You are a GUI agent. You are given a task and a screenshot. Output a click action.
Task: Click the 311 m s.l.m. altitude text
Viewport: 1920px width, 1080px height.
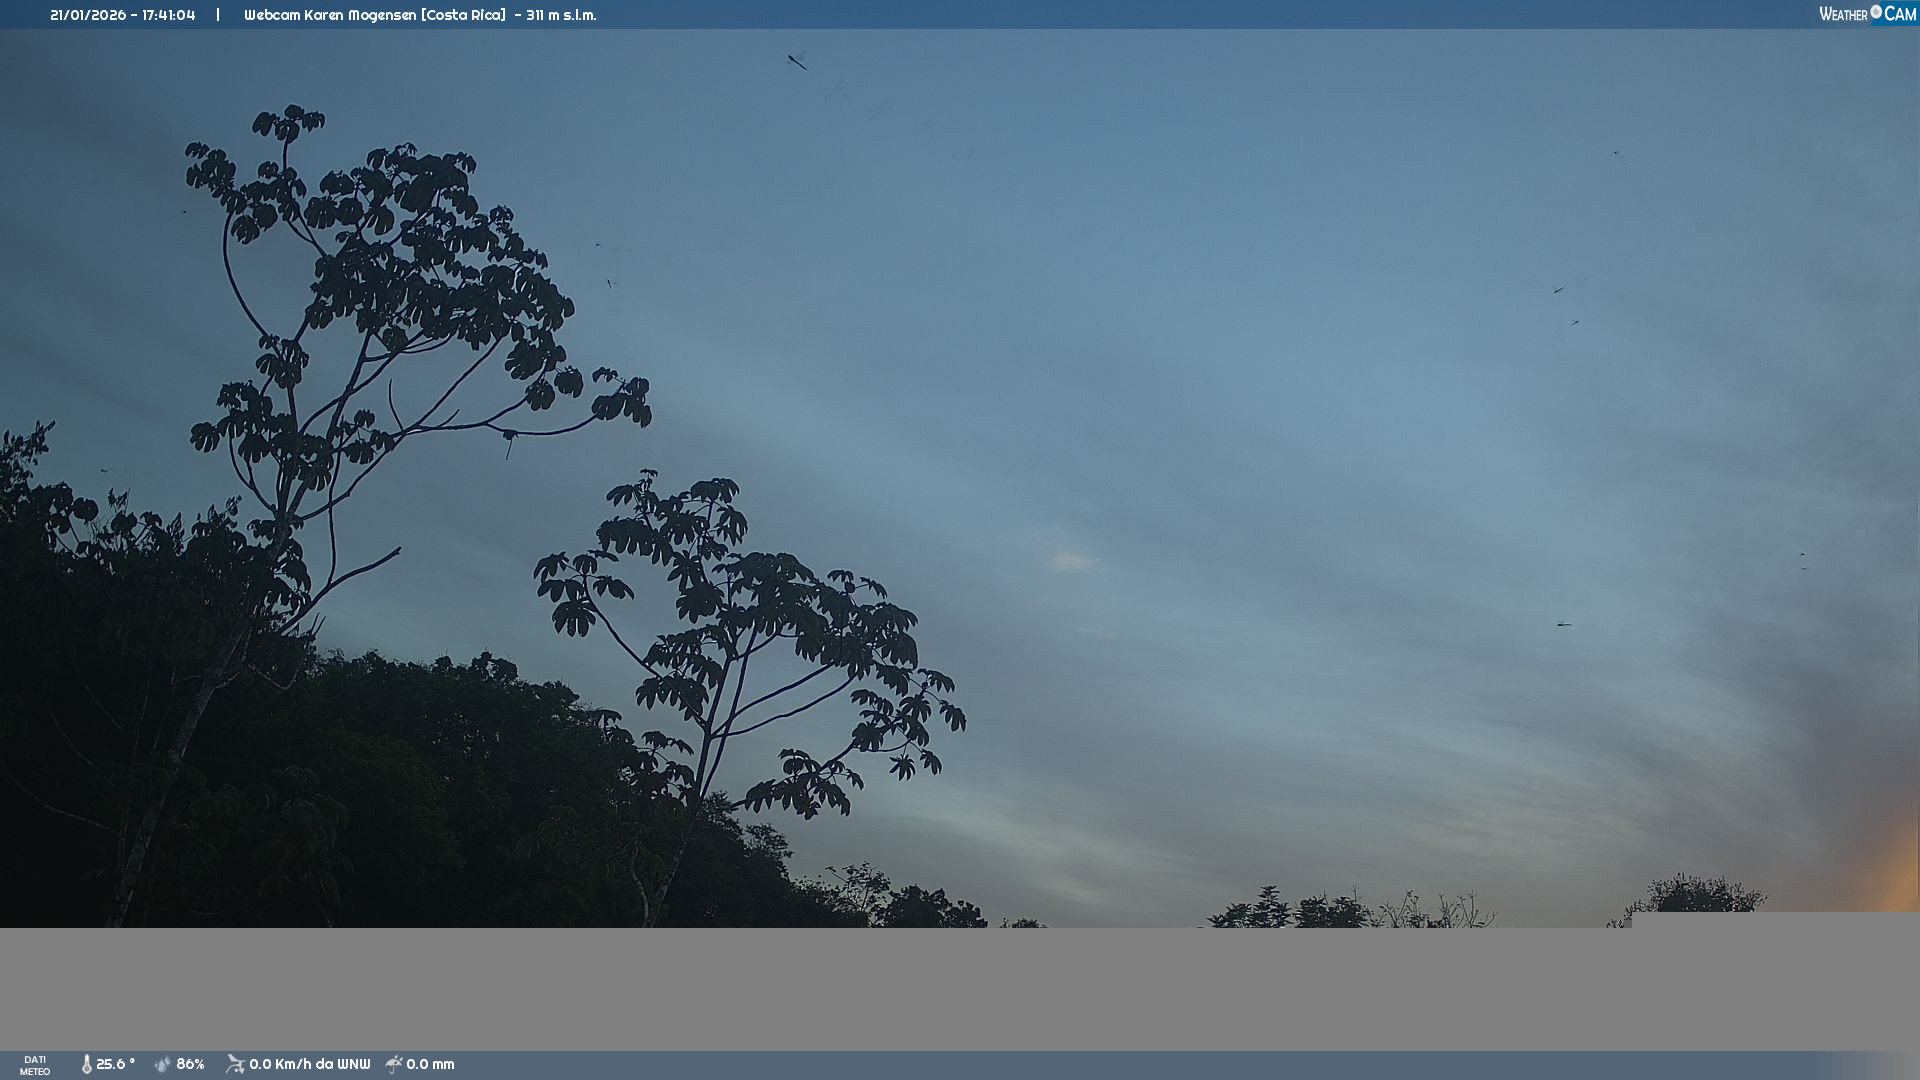coord(561,15)
